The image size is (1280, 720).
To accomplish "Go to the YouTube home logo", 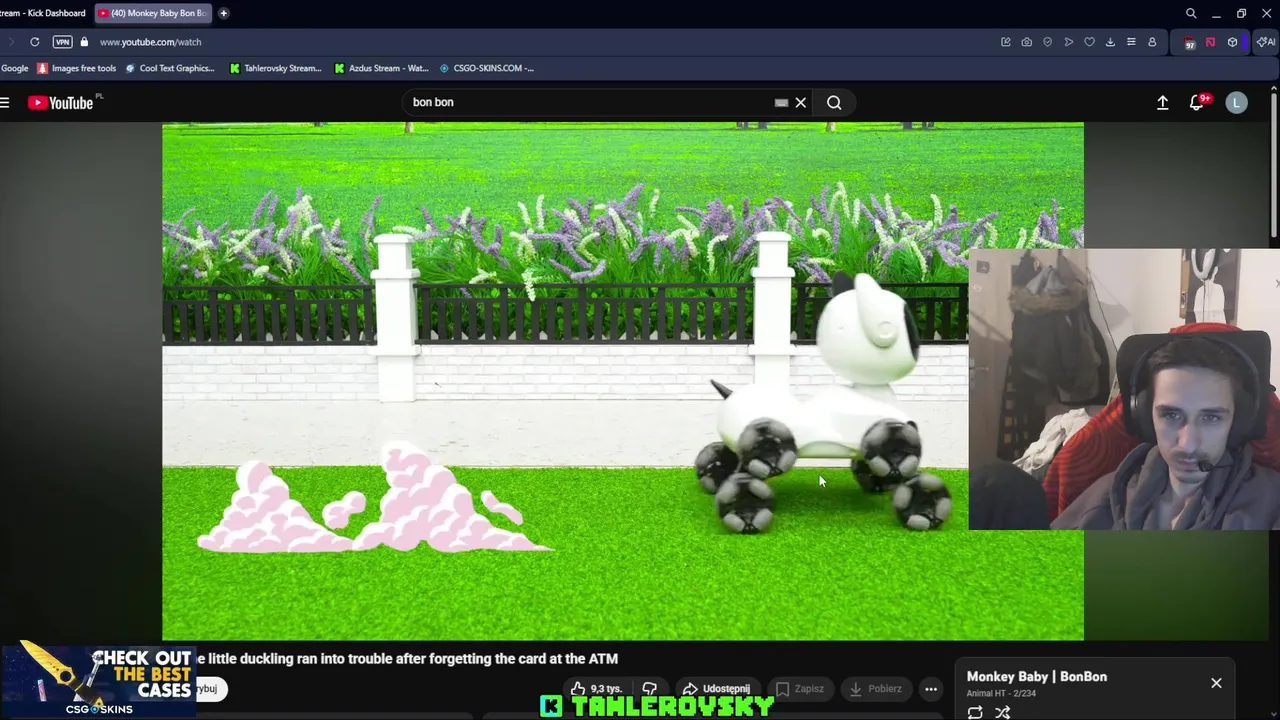I will point(62,102).
